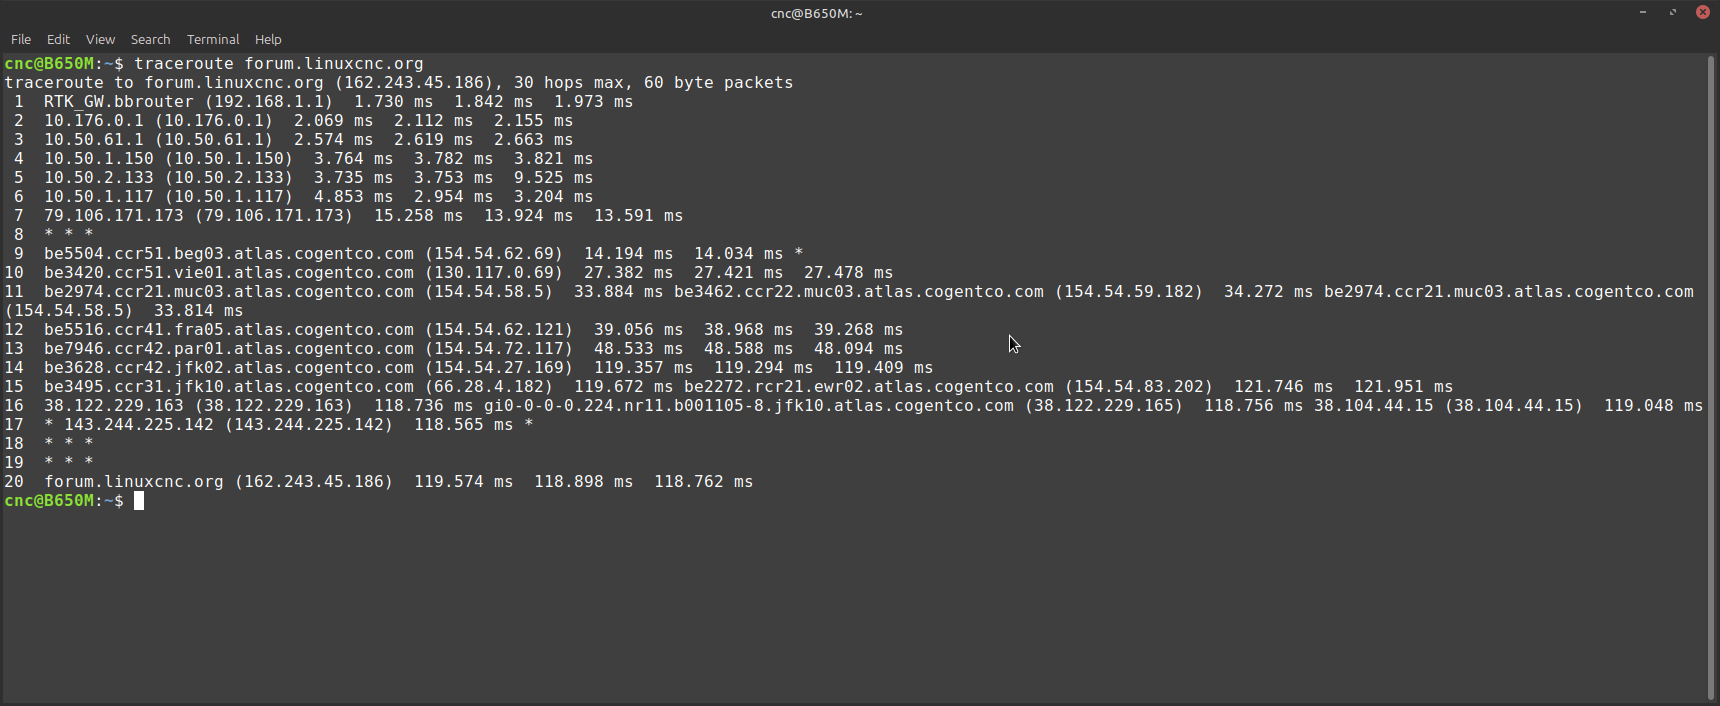Click the IP '(154.54.27.169)' in hop 14
This screenshot has width=1720, height=706.
click(499, 367)
